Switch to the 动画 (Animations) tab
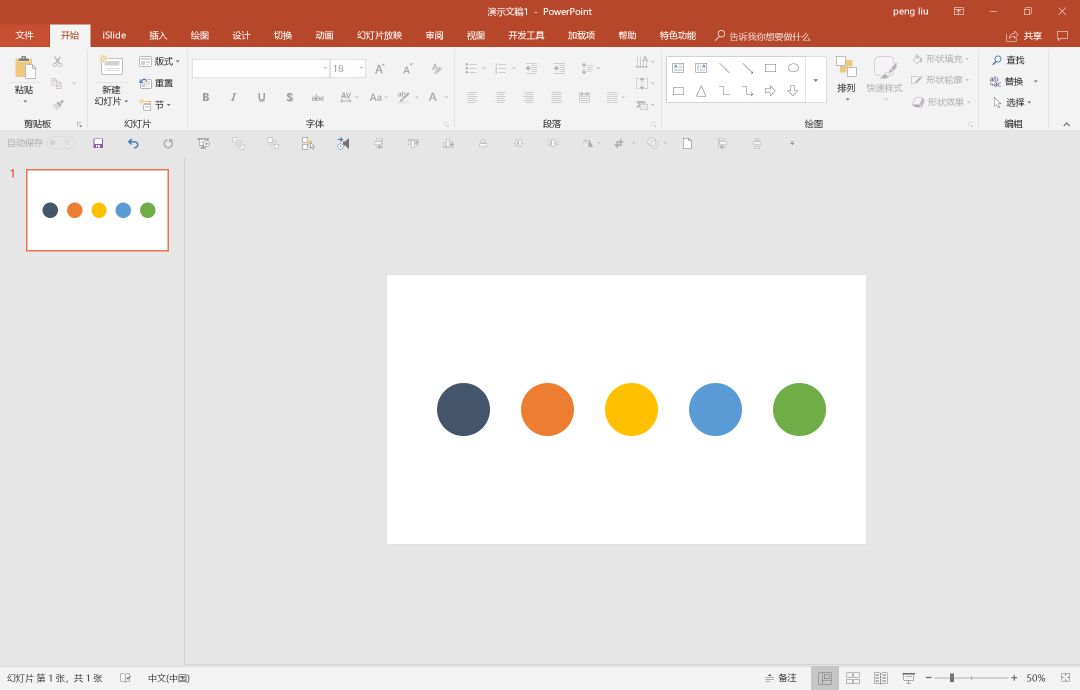Image resolution: width=1080 pixels, height=690 pixels. point(324,36)
